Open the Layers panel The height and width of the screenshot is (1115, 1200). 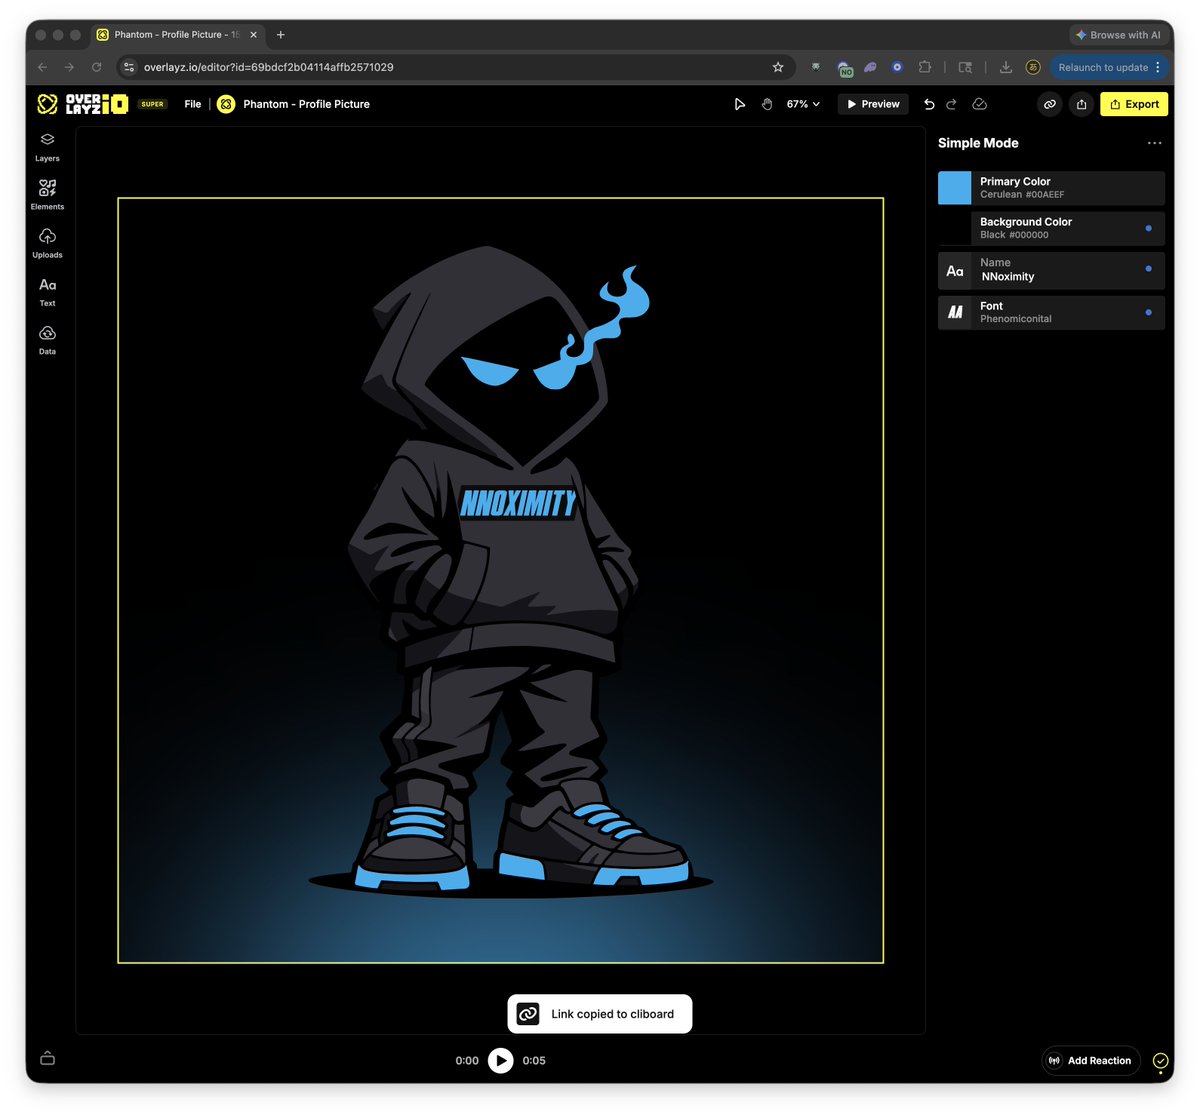(x=46, y=146)
